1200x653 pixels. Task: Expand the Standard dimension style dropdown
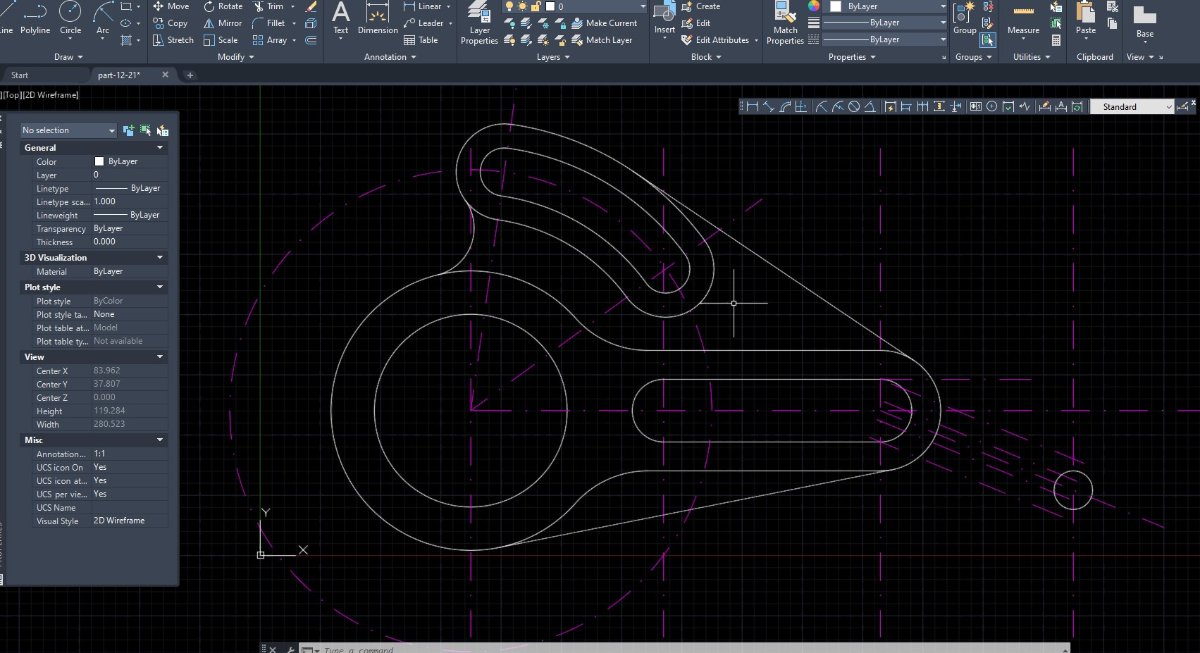coord(1131,106)
